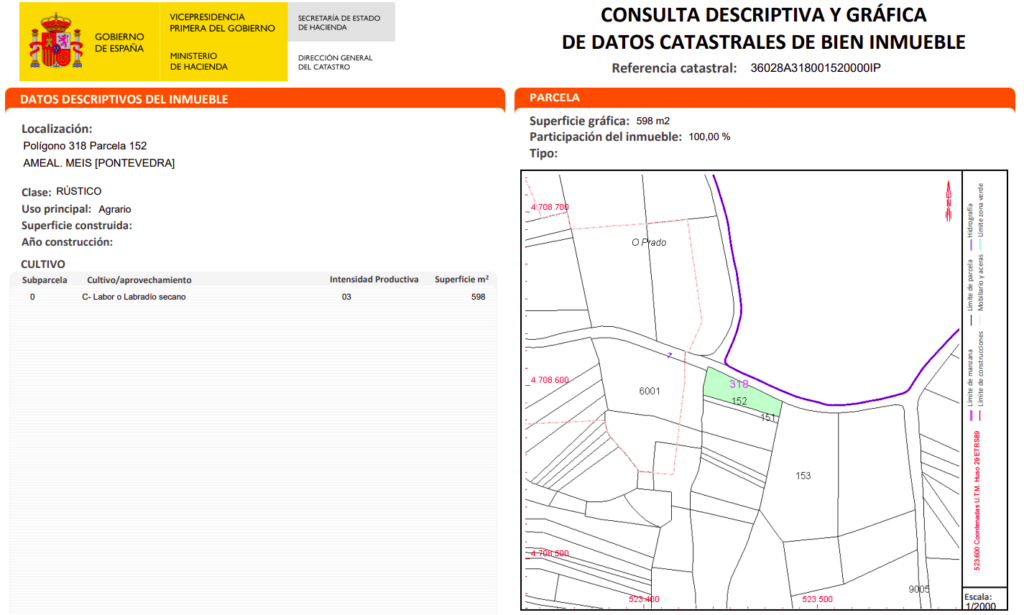Click the '100,00 %' participation value
The height and width of the screenshot is (615, 1024).
tap(709, 137)
